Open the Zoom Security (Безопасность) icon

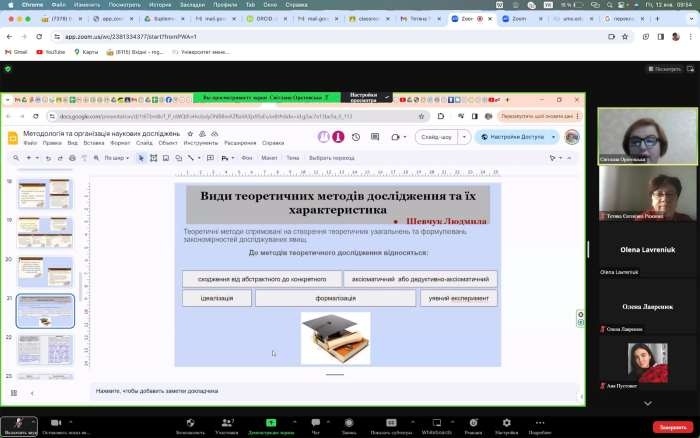pos(189,423)
